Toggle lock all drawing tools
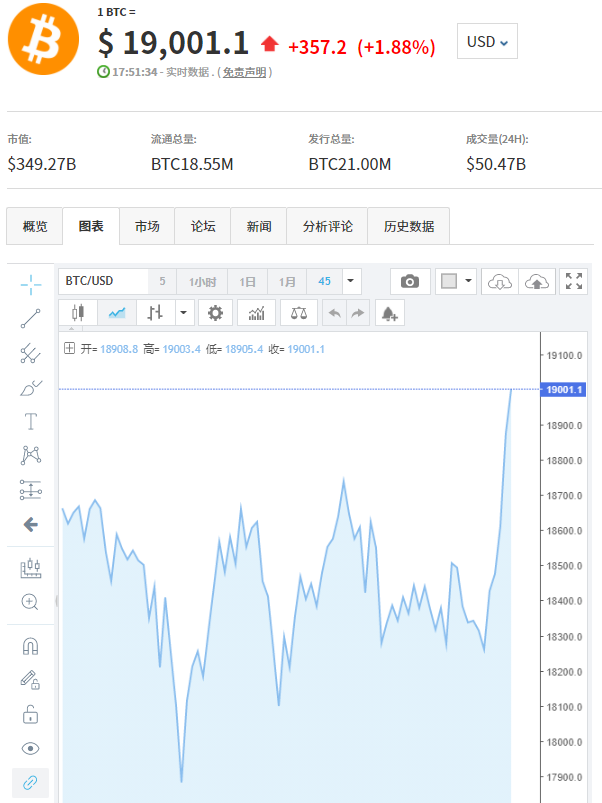Viewport: 602px width, 803px height. [30, 714]
